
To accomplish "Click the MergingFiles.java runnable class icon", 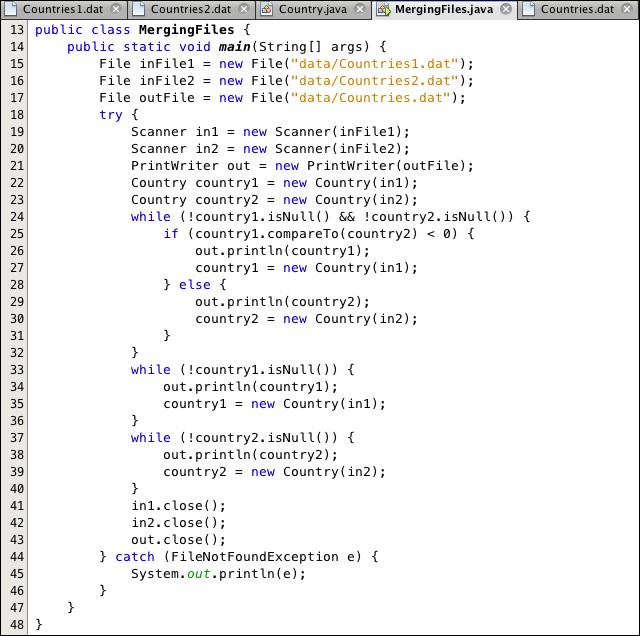I will pos(383,9).
